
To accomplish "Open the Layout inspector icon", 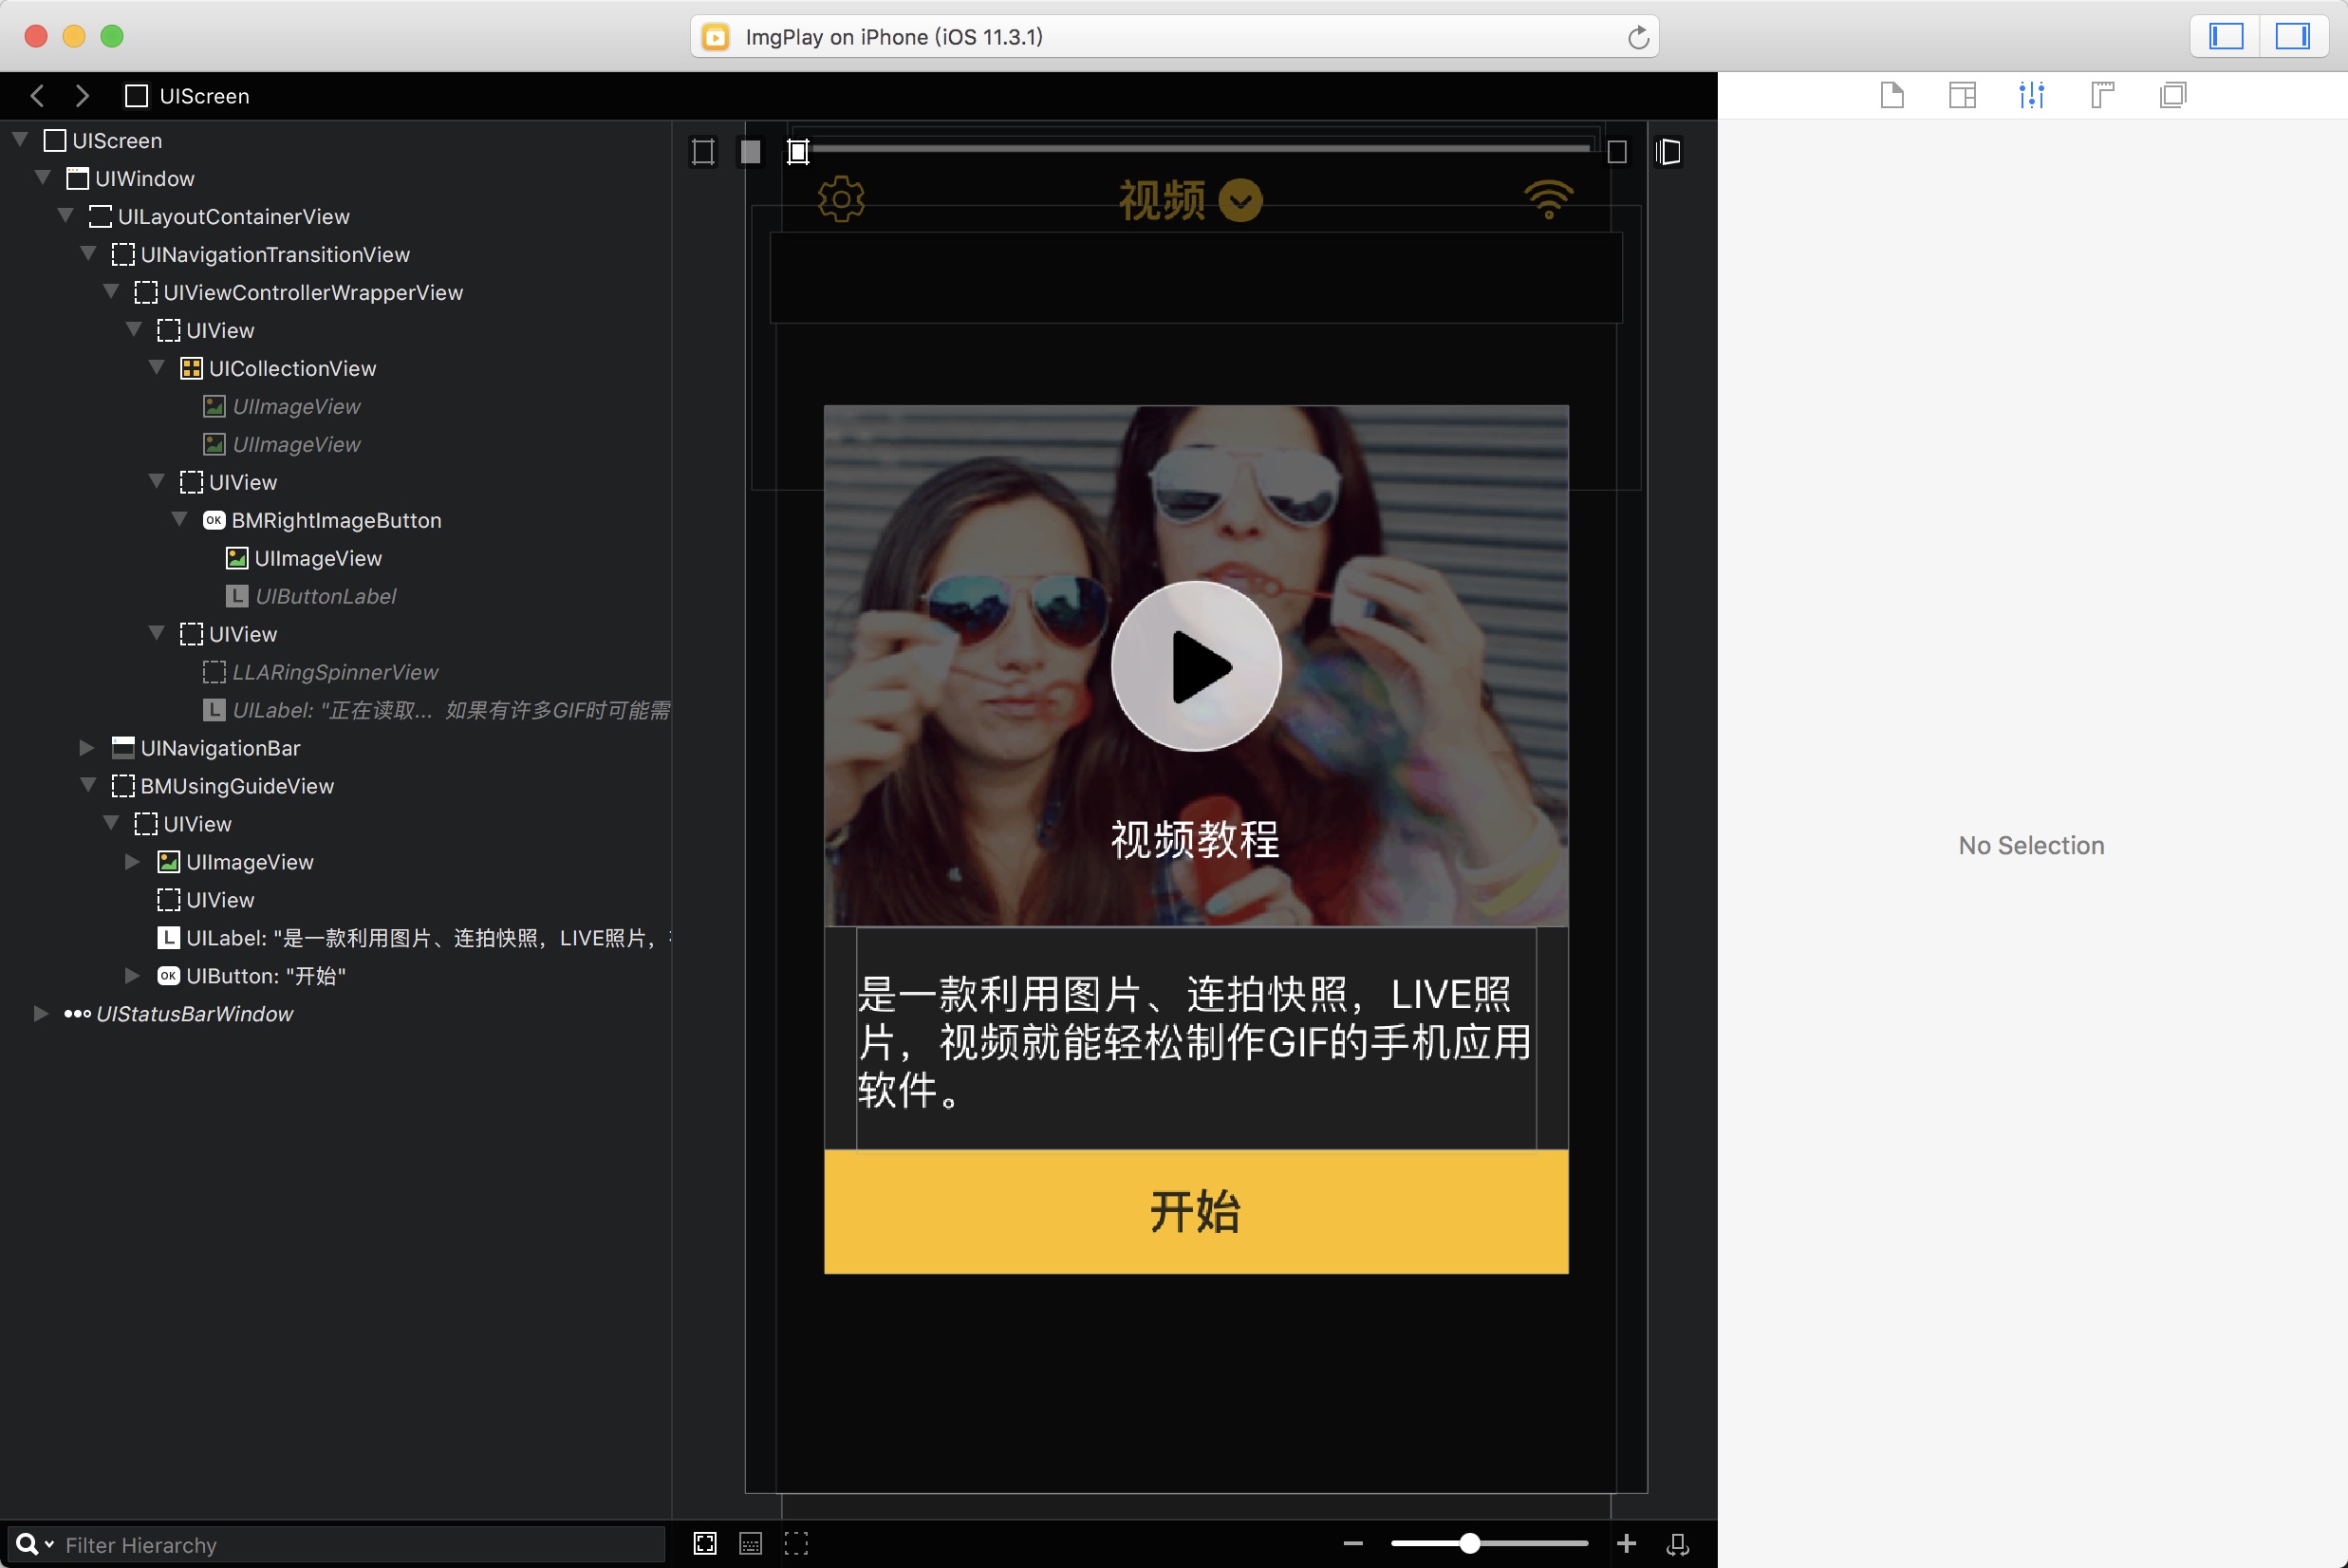I will point(2102,95).
